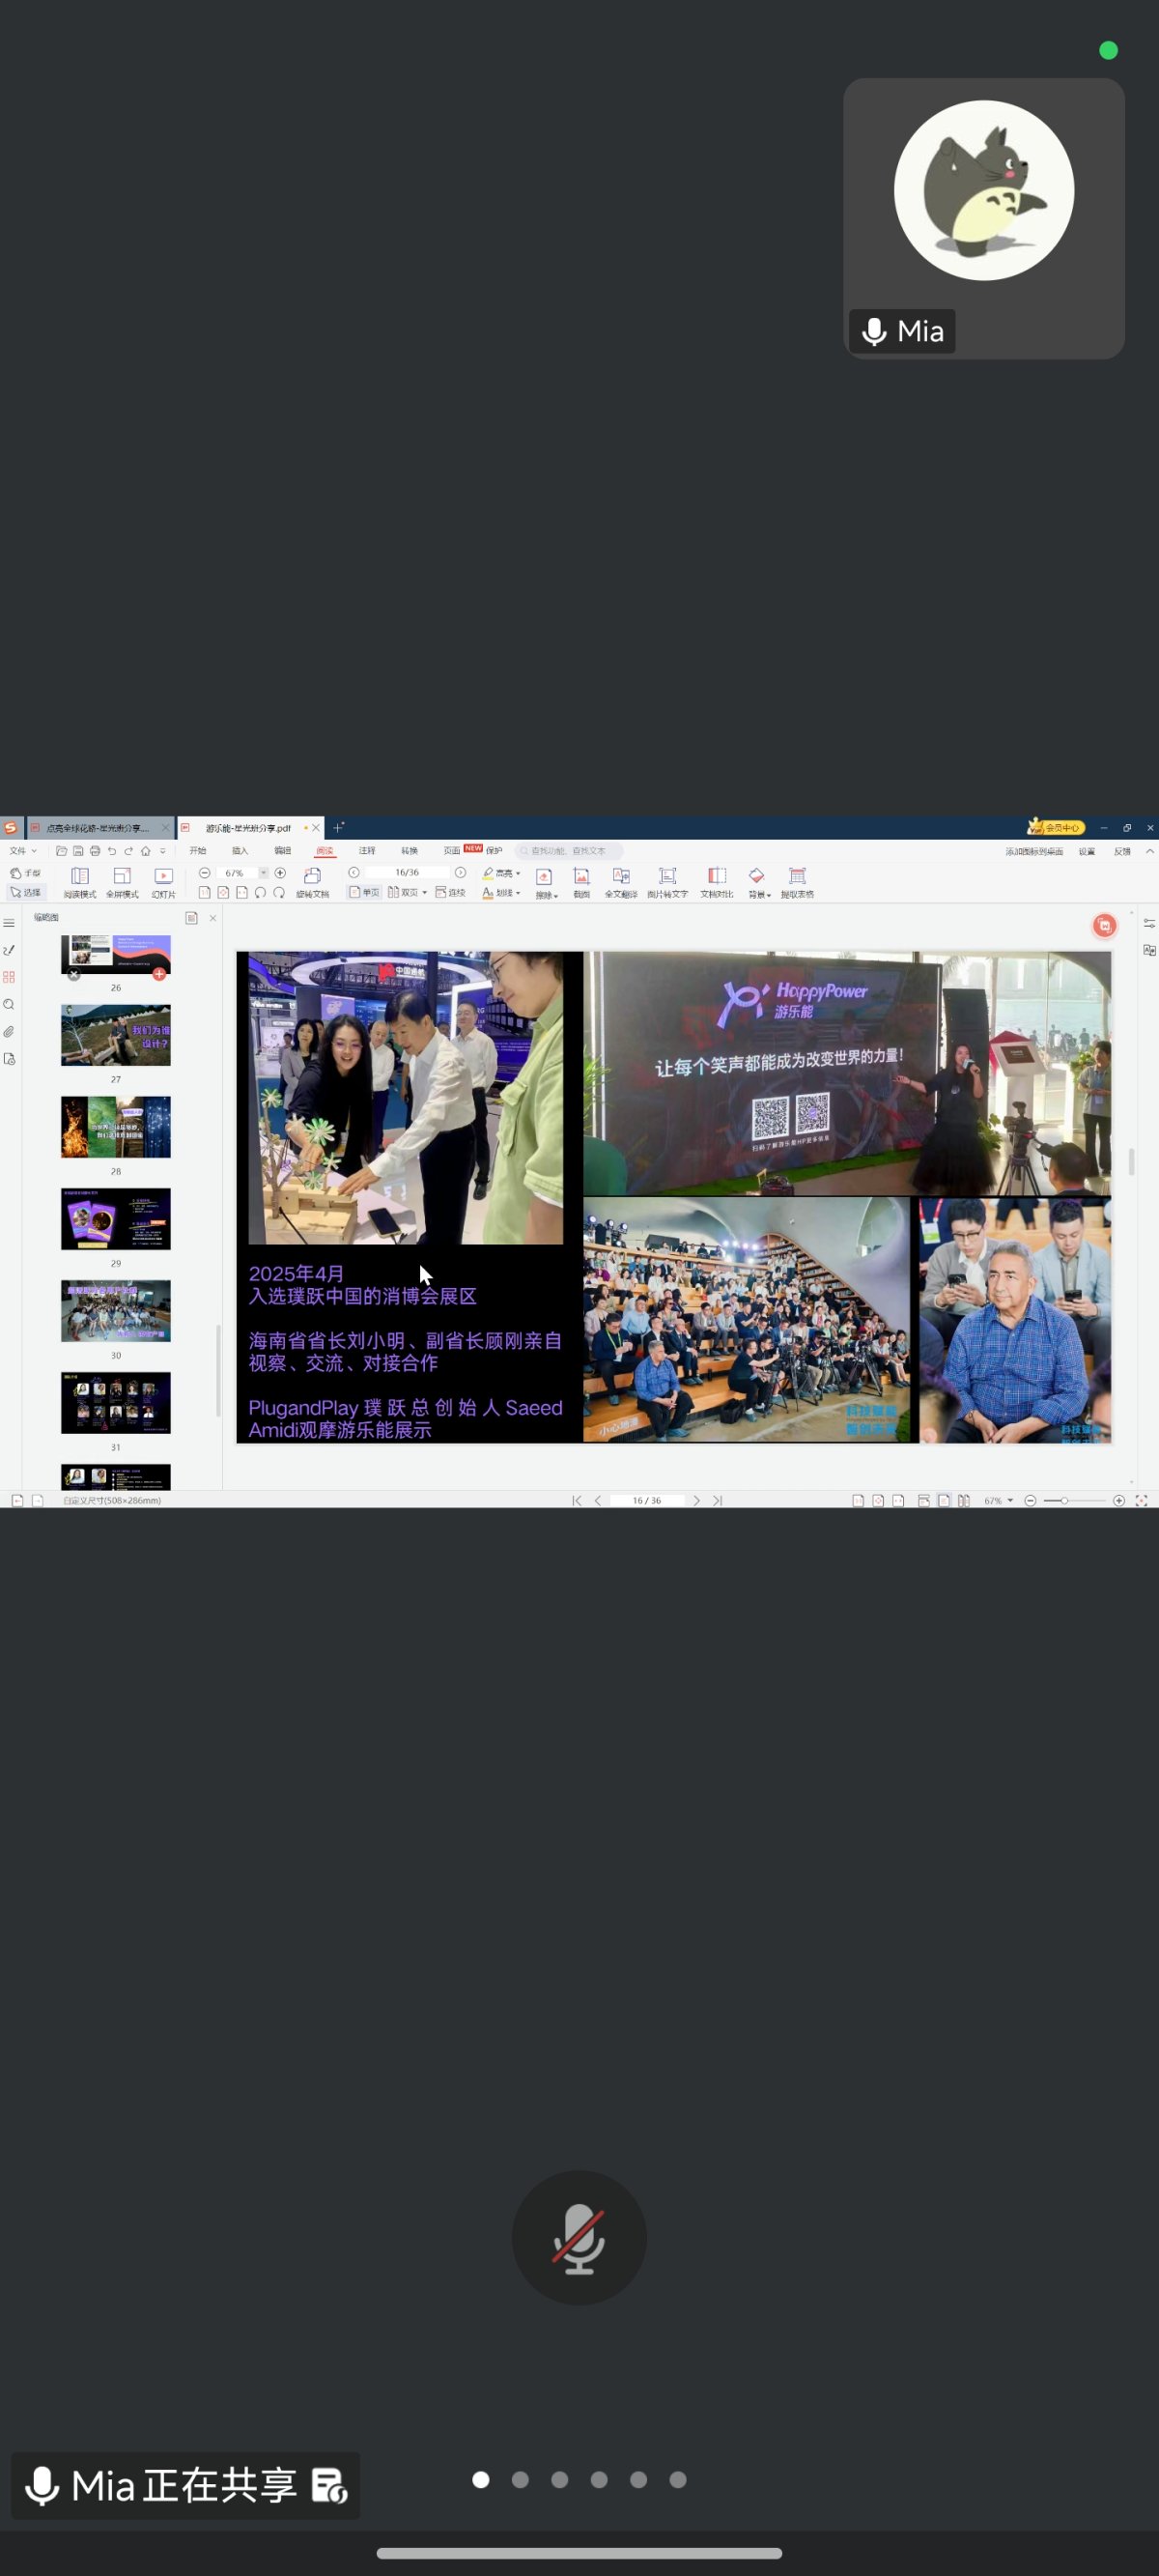Image resolution: width=1159 pixels, height=2576 pixels.
Task: Open the 页面 ribbon tab
Action: pyautogui.click(x=452, y=851)
